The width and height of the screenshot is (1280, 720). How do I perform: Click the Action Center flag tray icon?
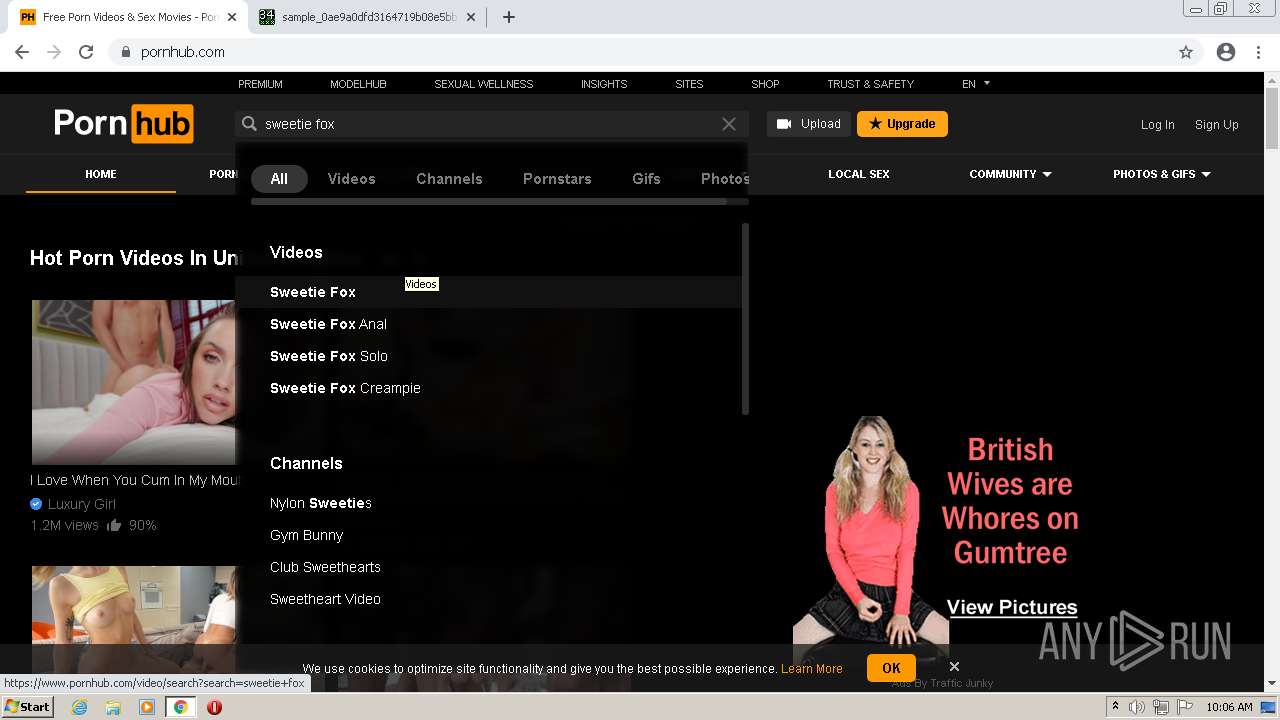(1184, 707)
